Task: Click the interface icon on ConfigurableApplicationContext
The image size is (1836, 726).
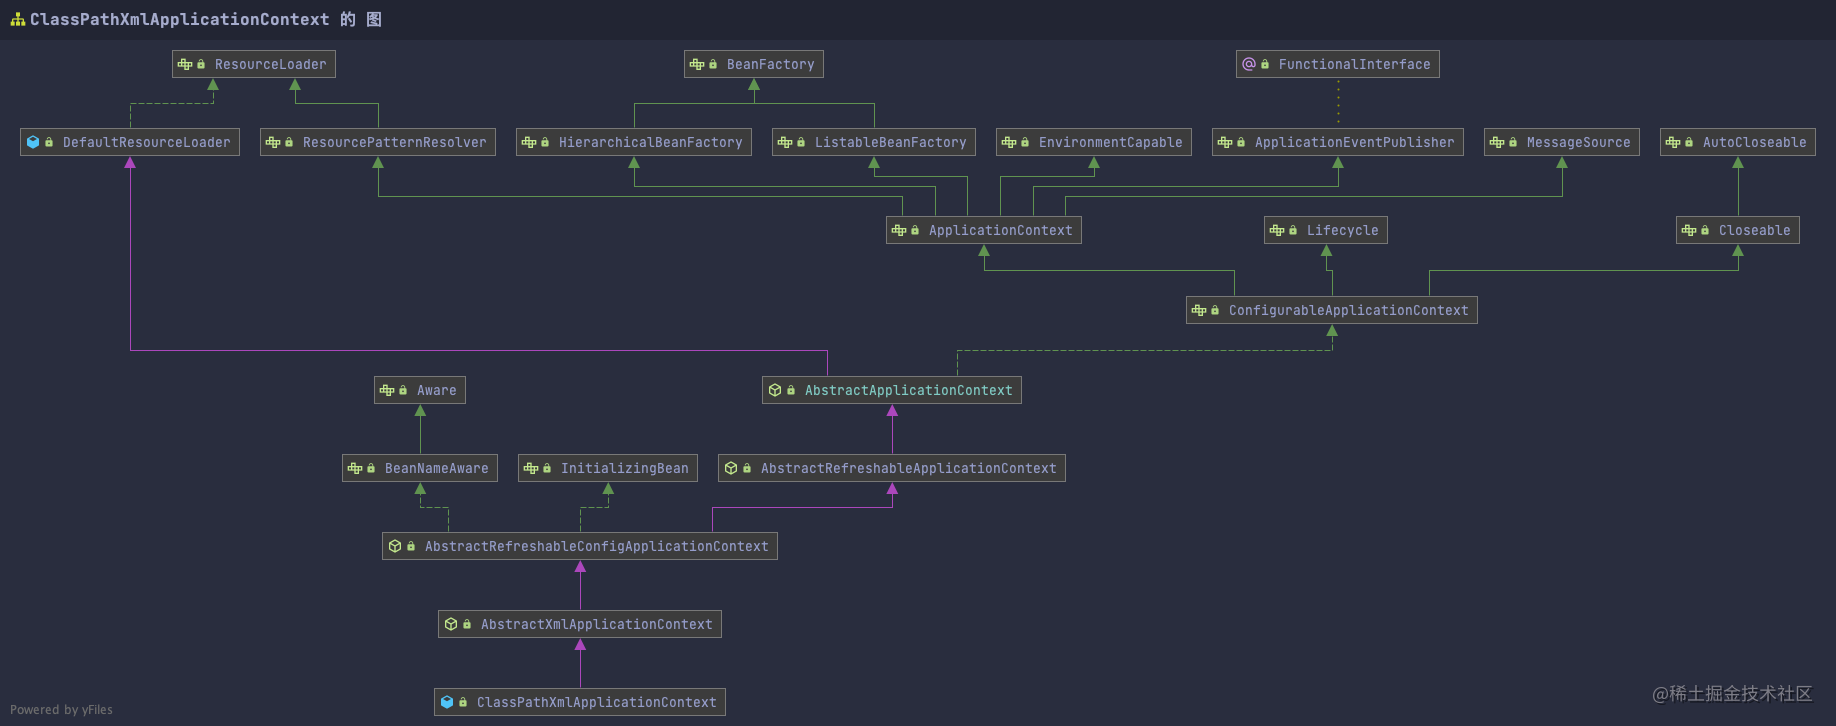Action: (1199, 310)
